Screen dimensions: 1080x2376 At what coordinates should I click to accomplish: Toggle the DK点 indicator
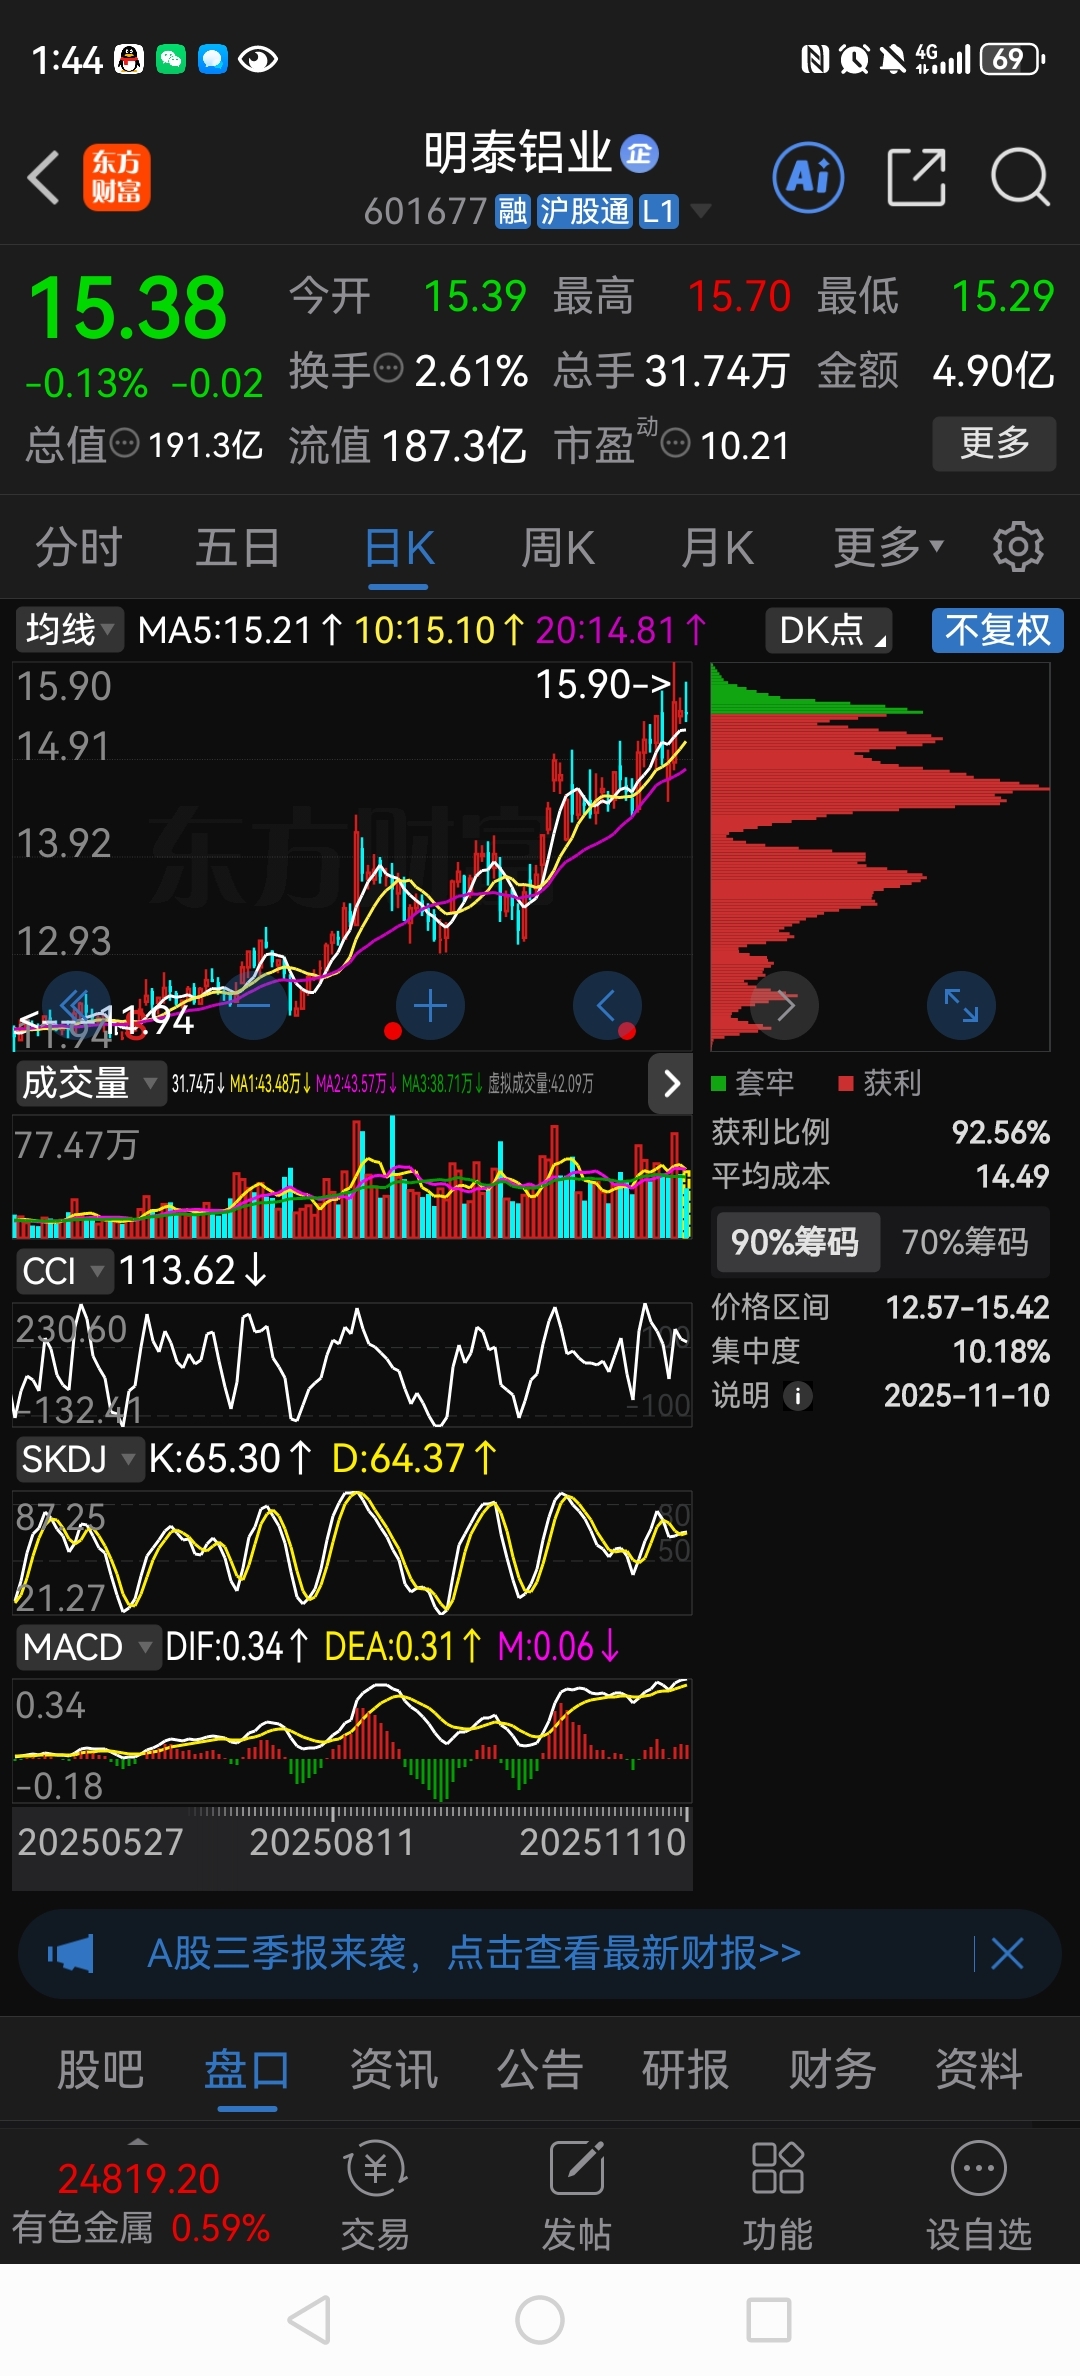tap(828, 630)
